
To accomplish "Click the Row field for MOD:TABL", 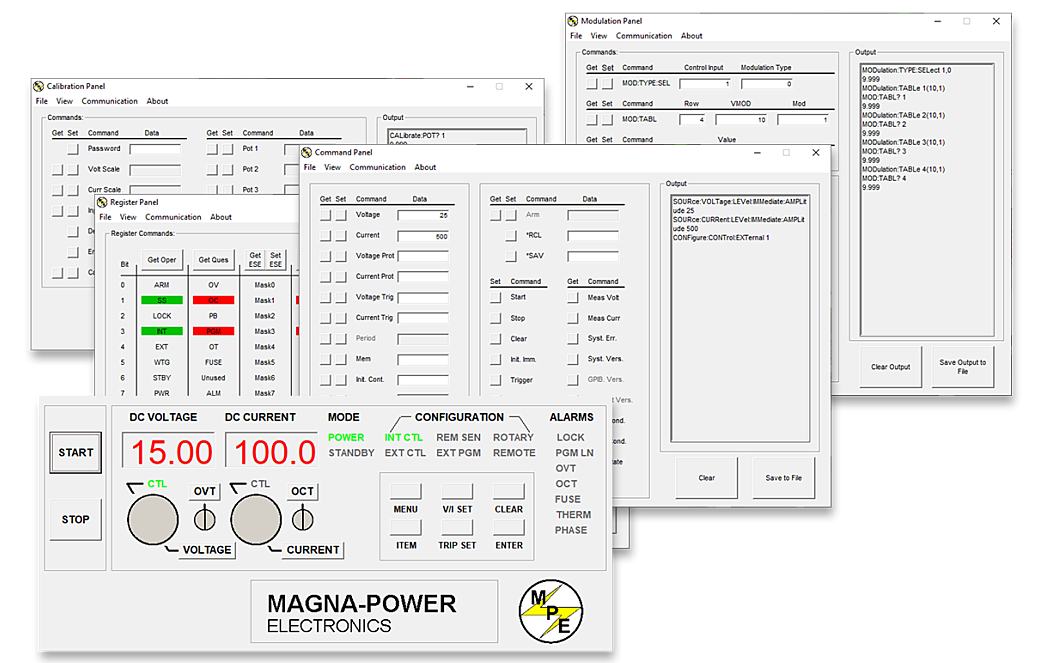I will click(x=692, y=119).
